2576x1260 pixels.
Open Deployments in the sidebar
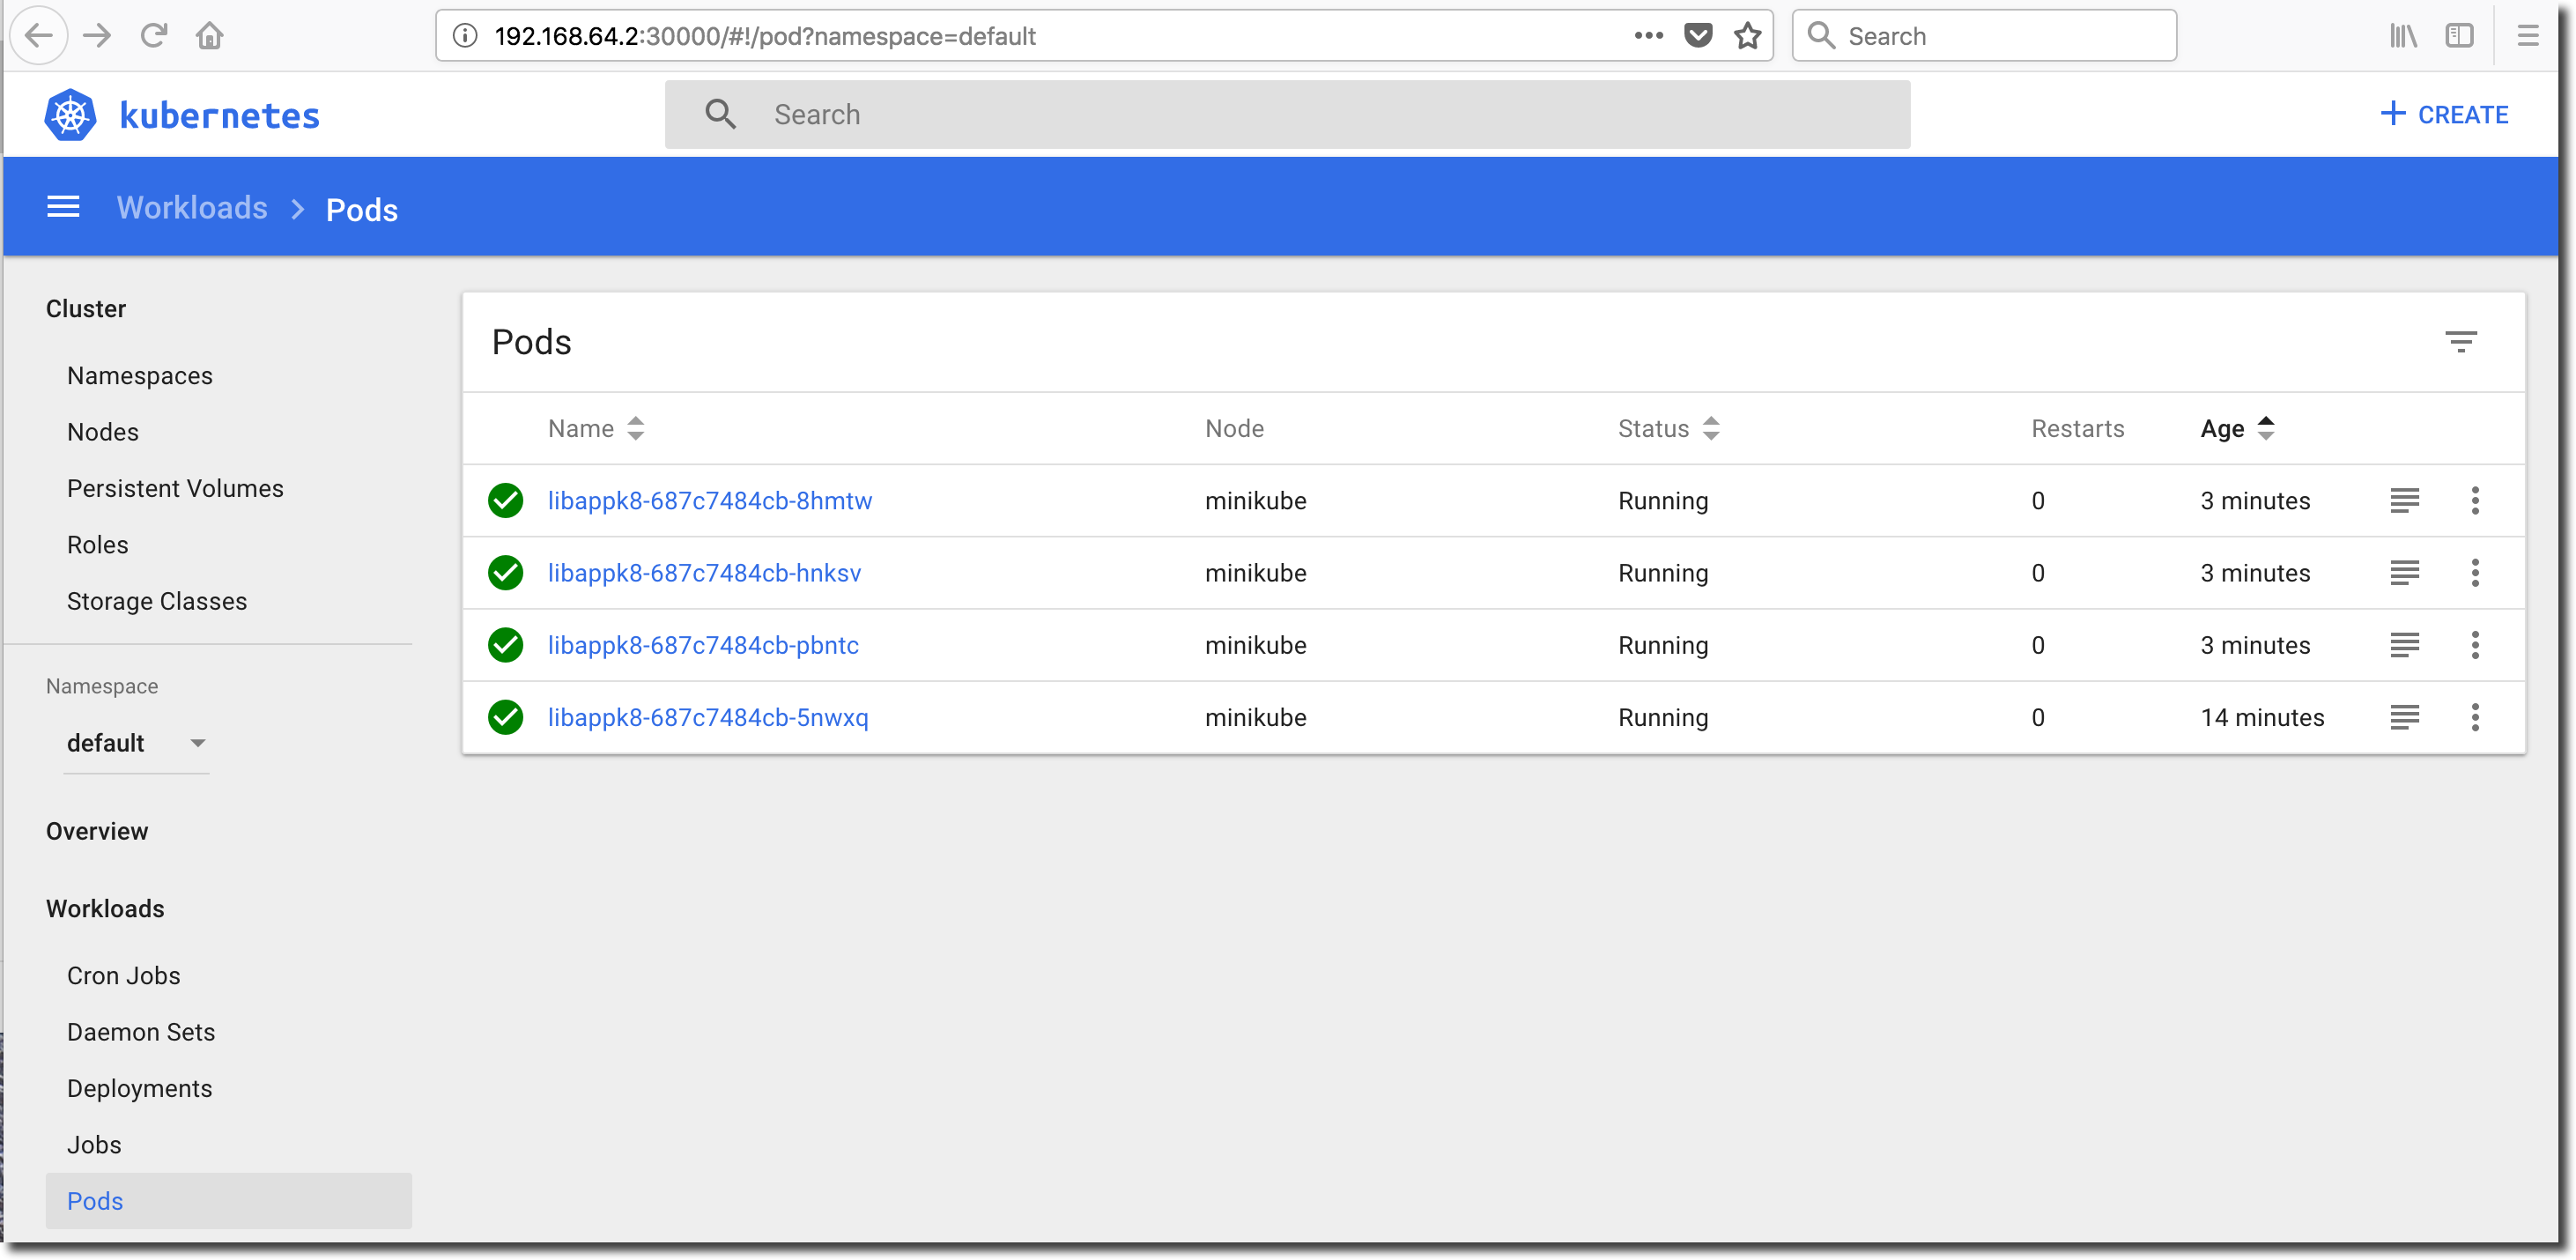[139, 1088]
